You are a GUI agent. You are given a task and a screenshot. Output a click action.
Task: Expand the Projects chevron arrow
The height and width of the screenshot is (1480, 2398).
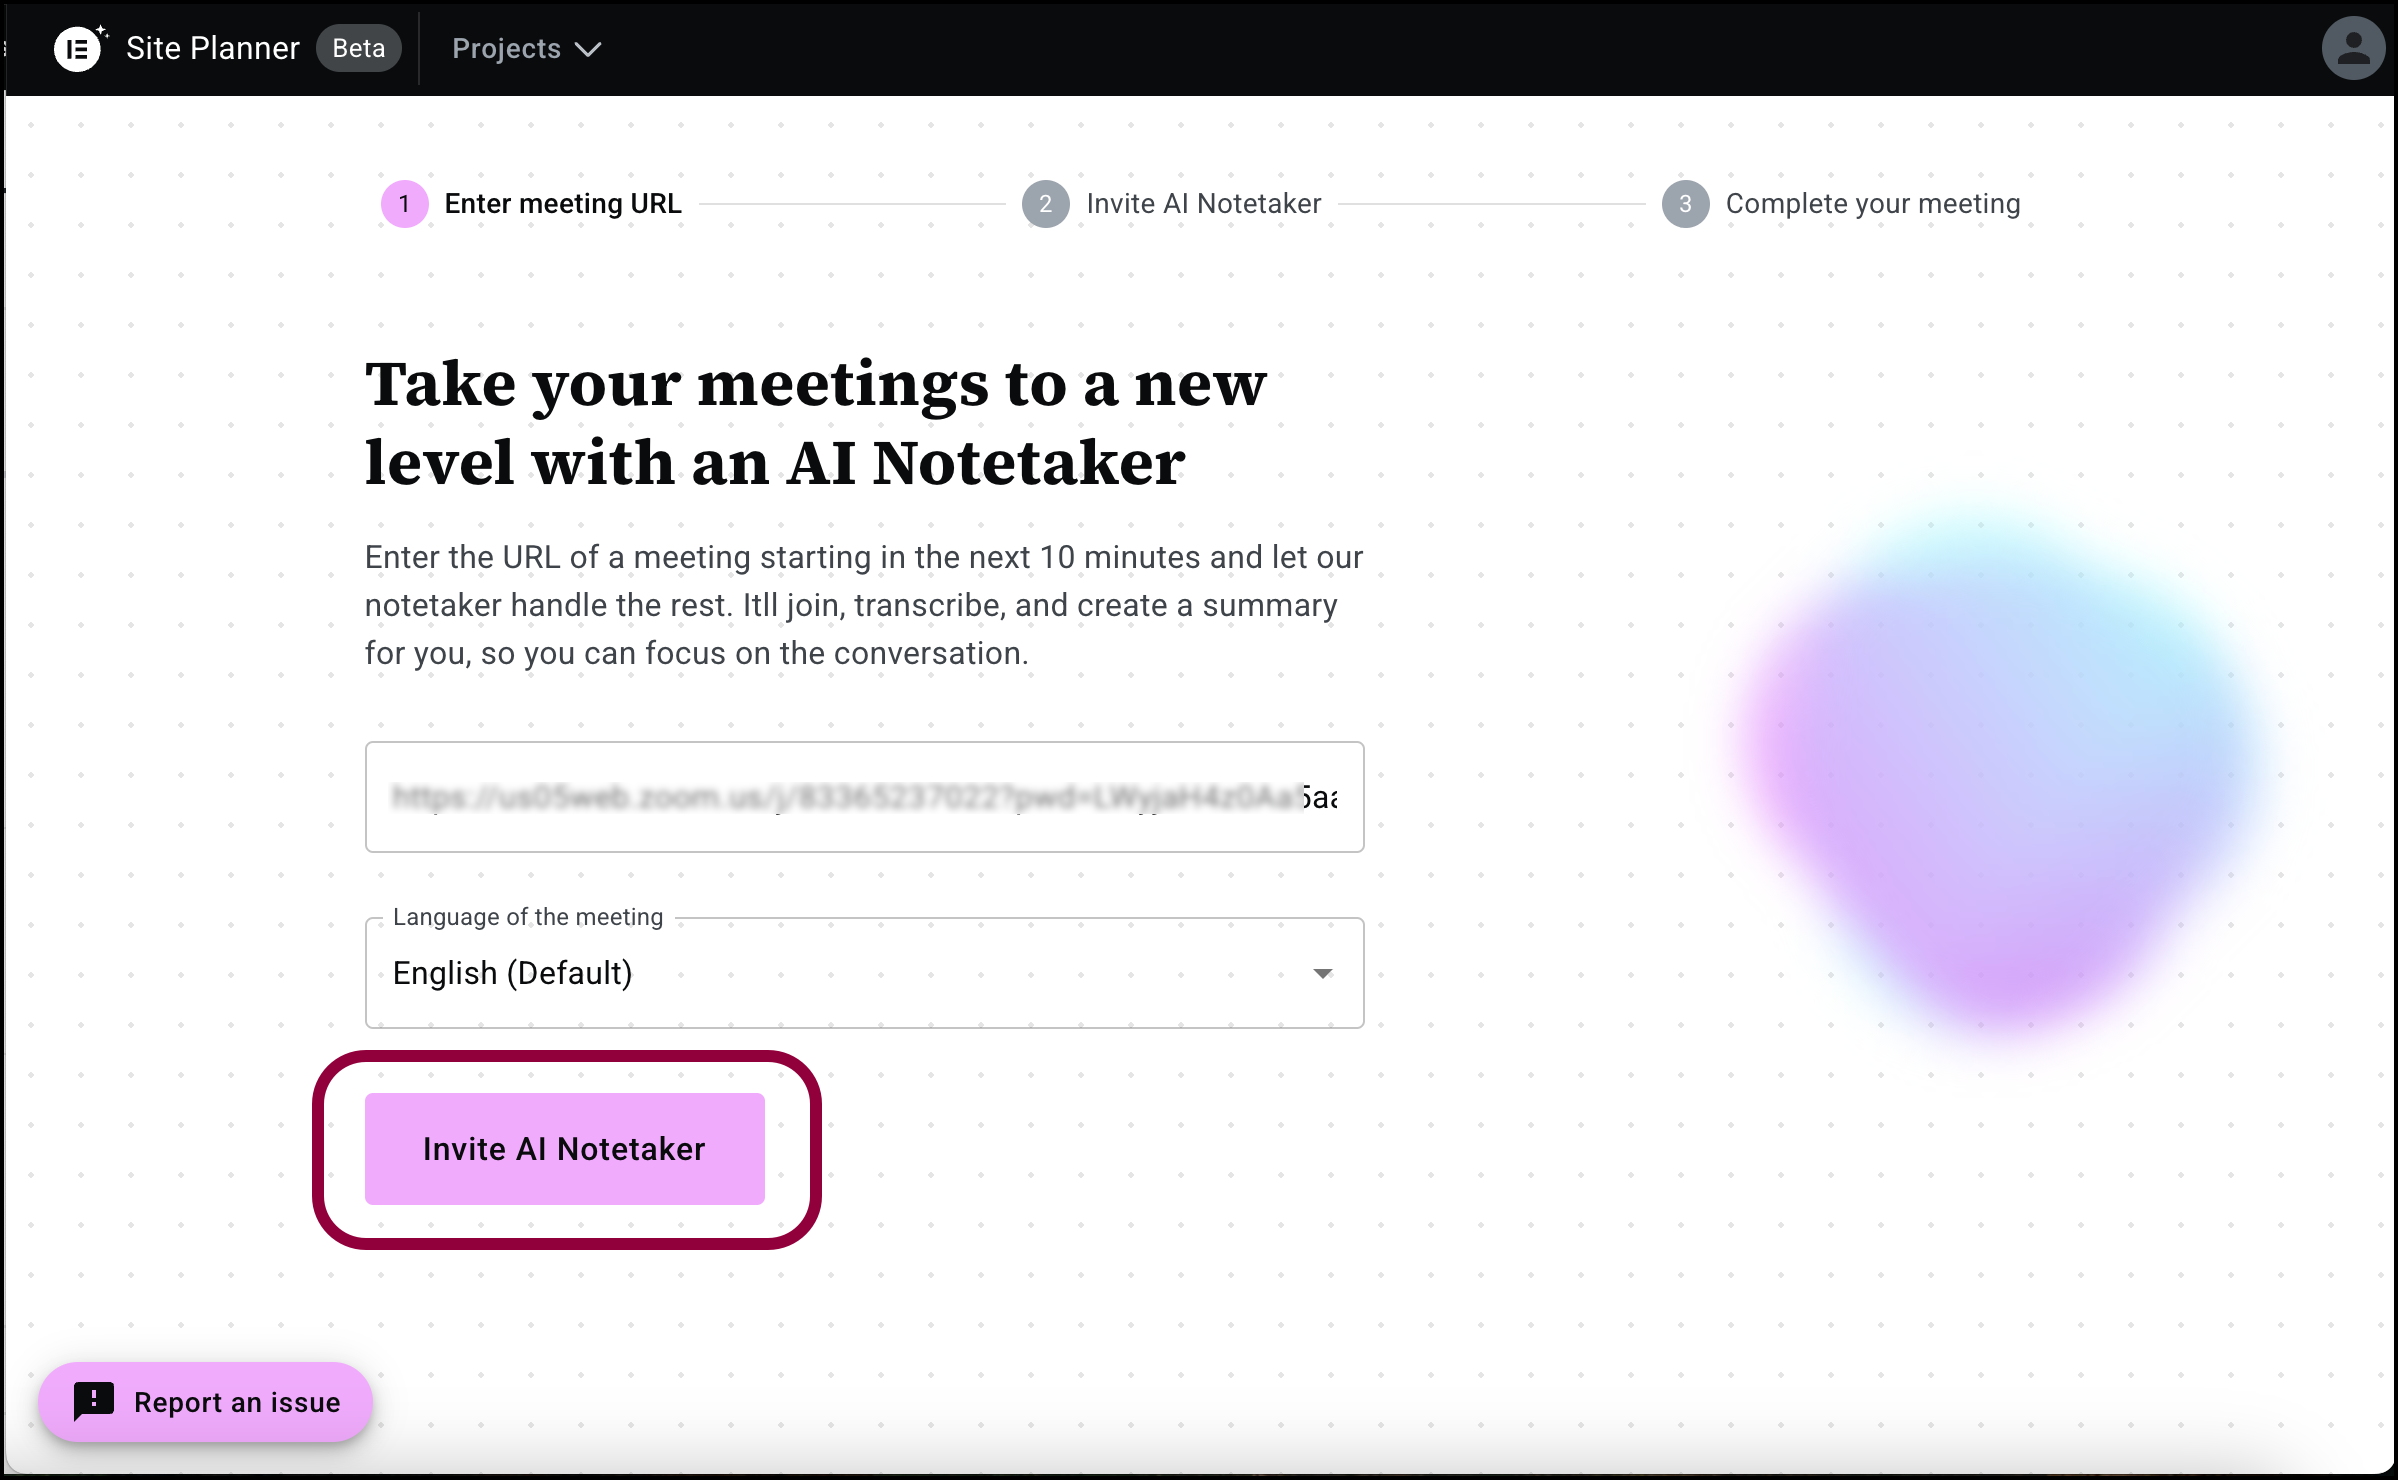coord(589,49)
